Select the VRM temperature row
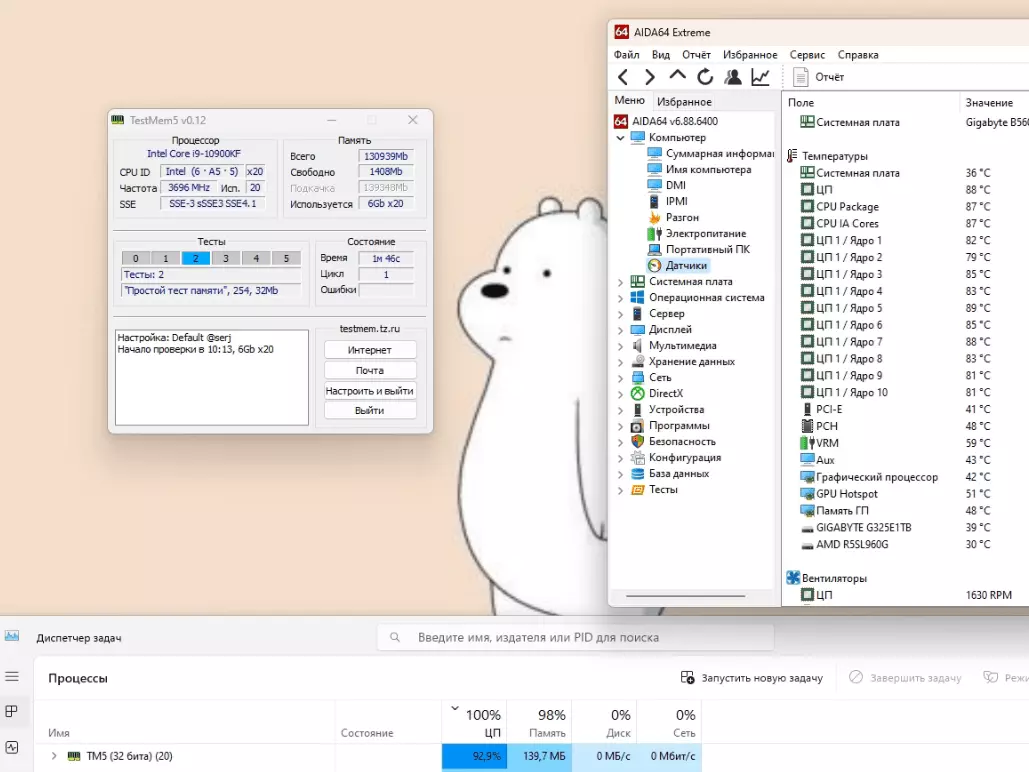Screen dimensions: 1029x772 click(906, 443)
